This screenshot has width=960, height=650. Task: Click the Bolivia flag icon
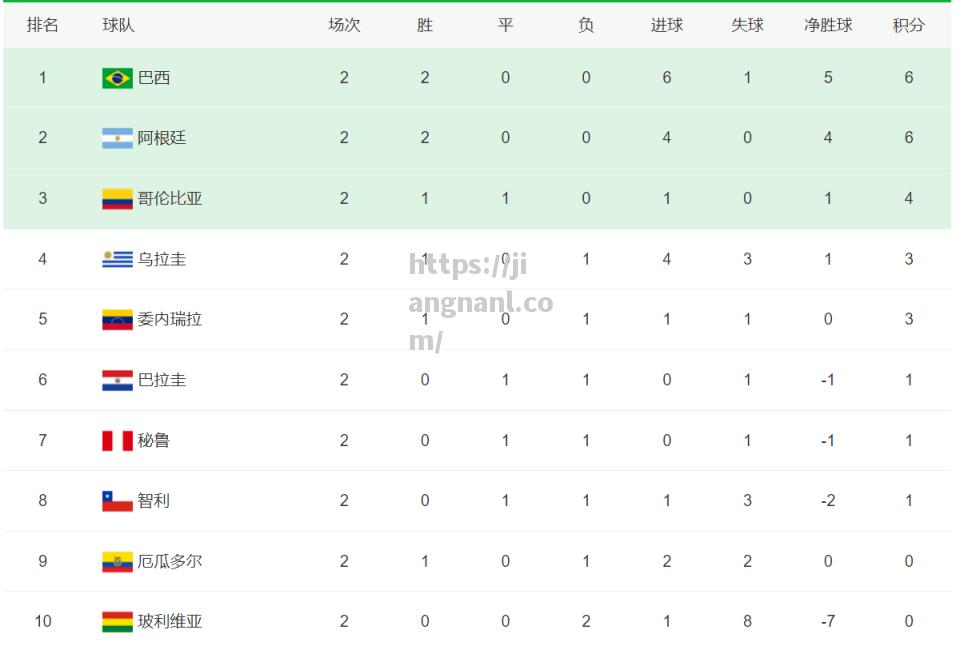117,622
